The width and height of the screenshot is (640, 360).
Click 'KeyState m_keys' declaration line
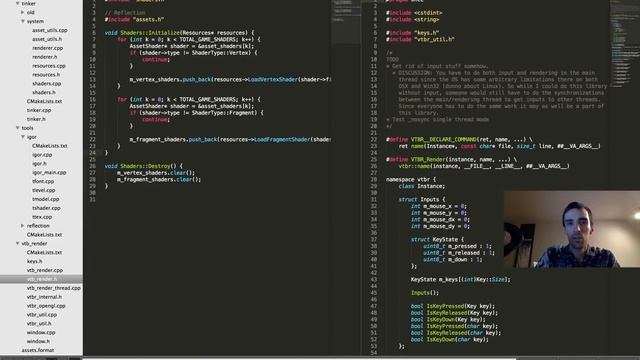(x=460, y=279)
